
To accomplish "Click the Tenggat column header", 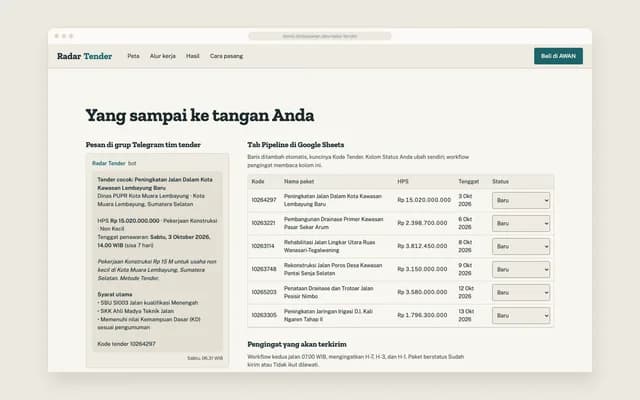I will click(469, 181).
